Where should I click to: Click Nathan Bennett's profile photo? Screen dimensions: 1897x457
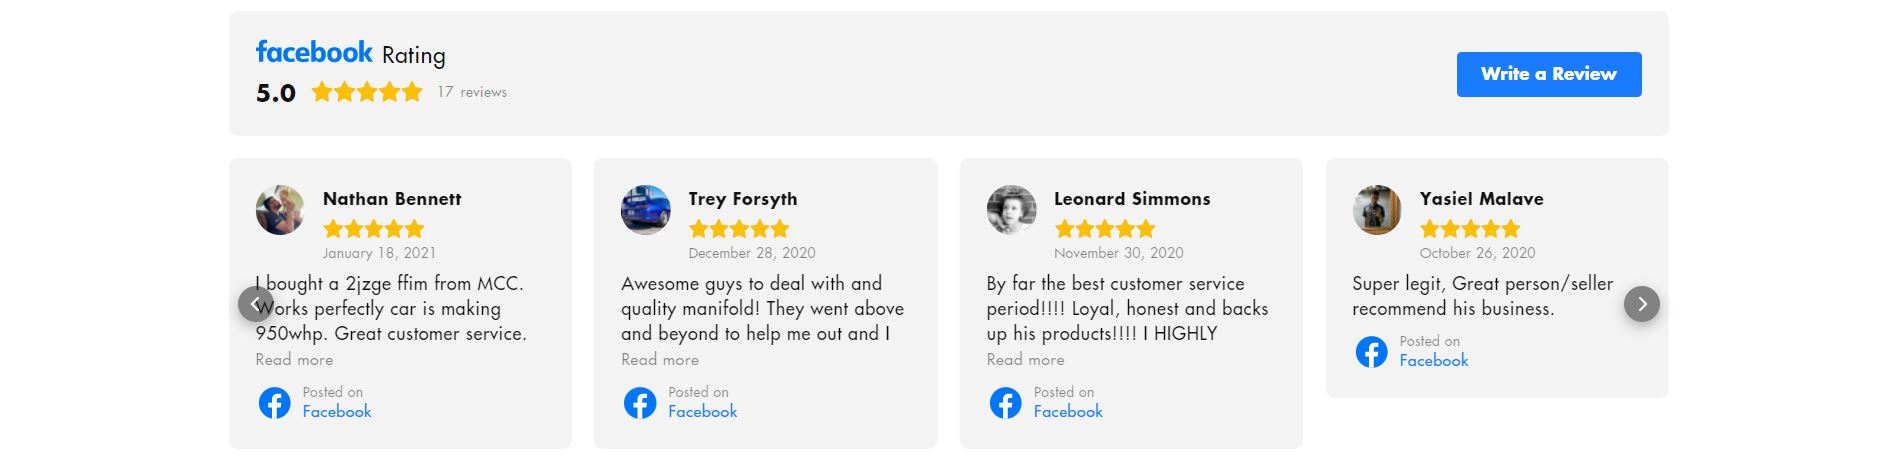pyautogui.click(x=280, y=210)
